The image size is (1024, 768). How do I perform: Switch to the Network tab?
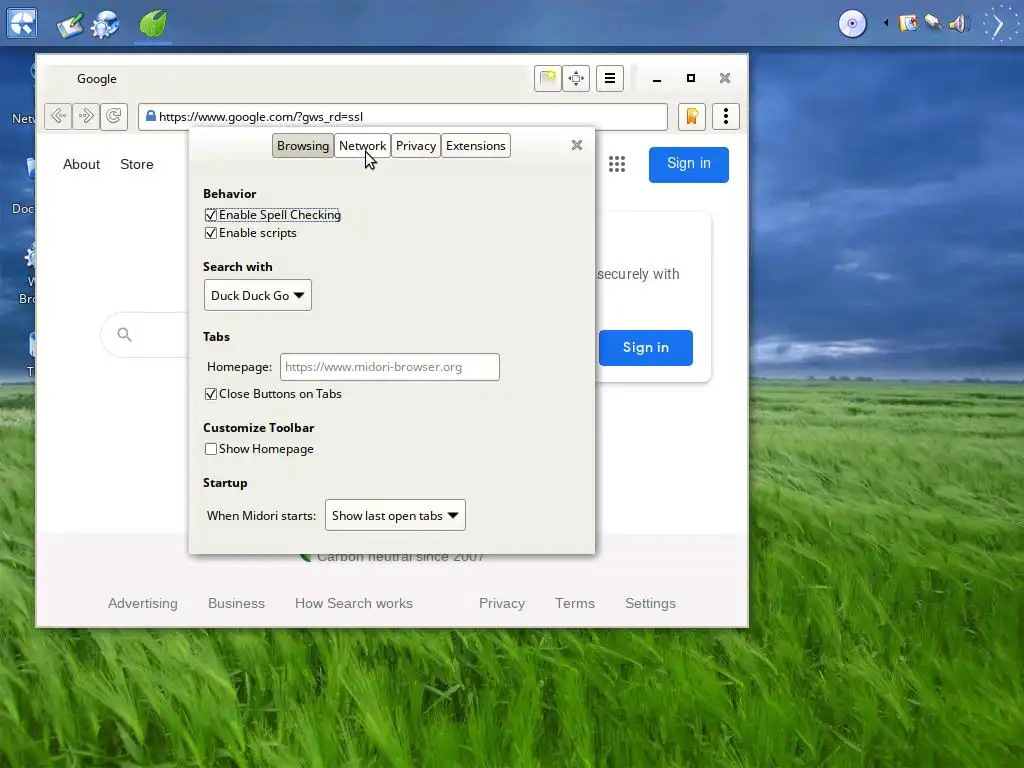(x=362, y=146)
